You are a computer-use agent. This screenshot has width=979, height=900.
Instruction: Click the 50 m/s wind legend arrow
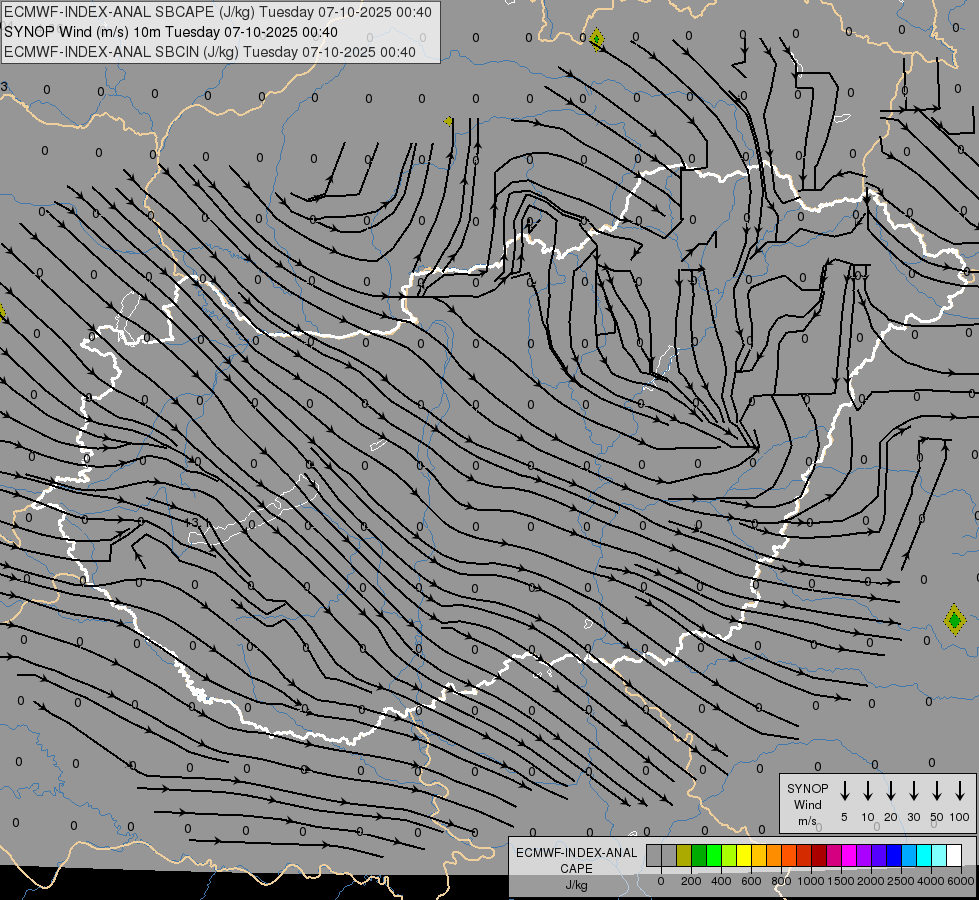(x=937, y=791)
